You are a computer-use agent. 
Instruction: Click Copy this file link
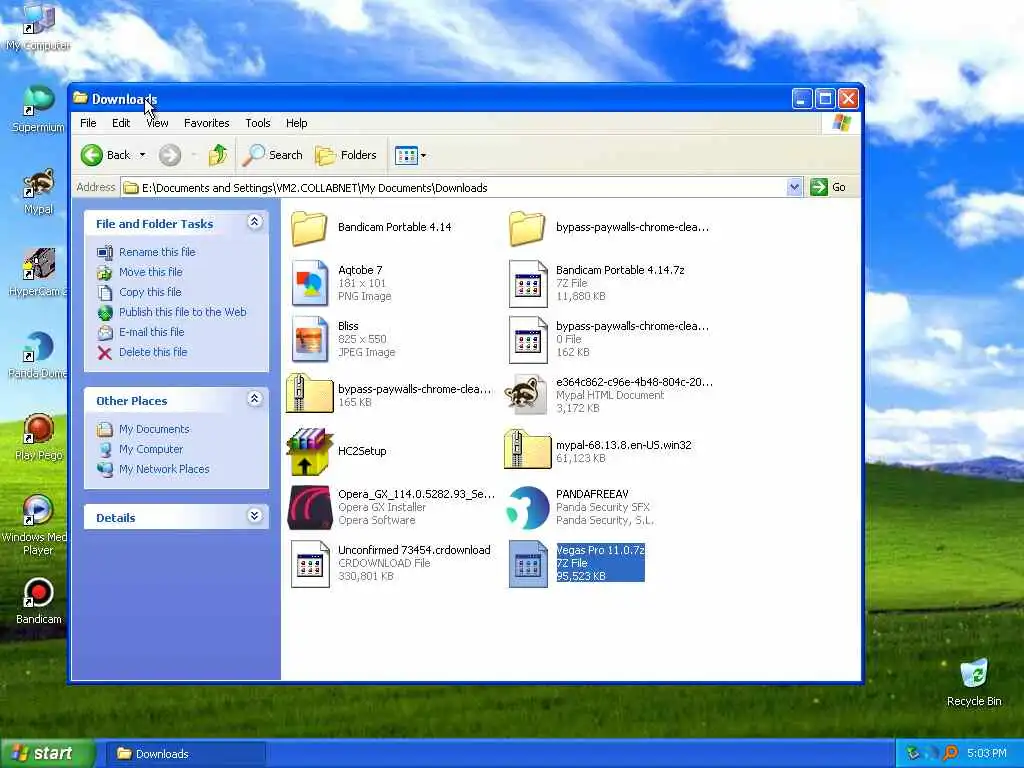(x=150, y=292)
